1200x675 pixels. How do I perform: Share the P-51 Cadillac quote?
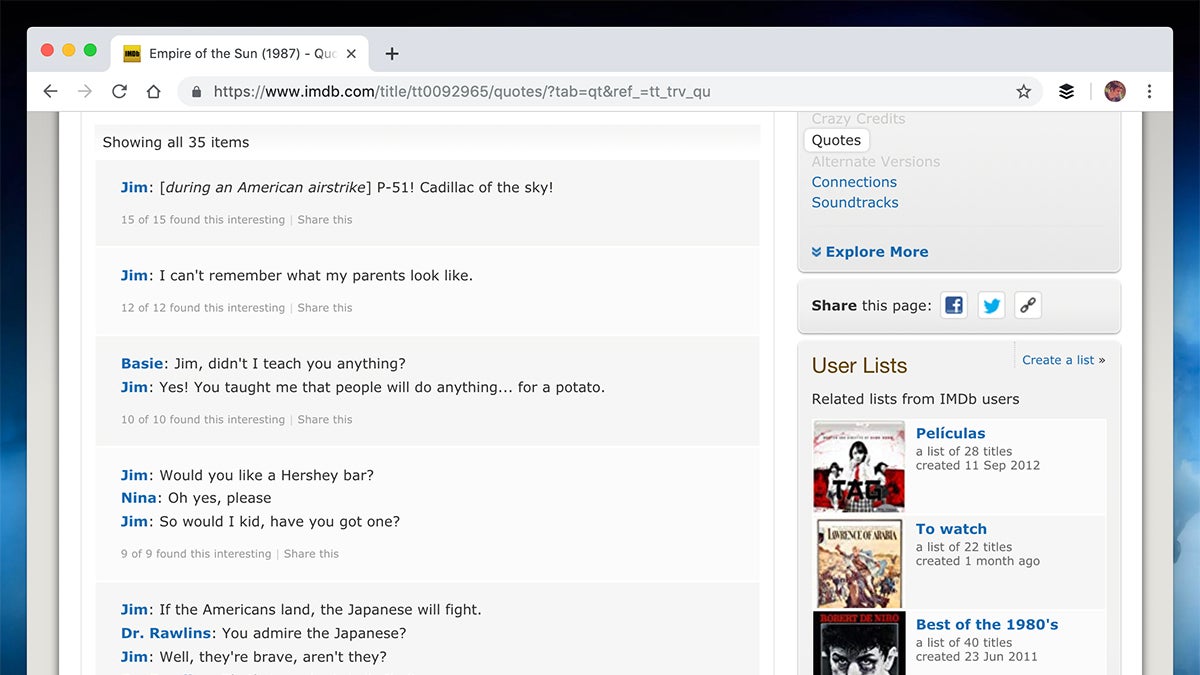pos(325,219)
